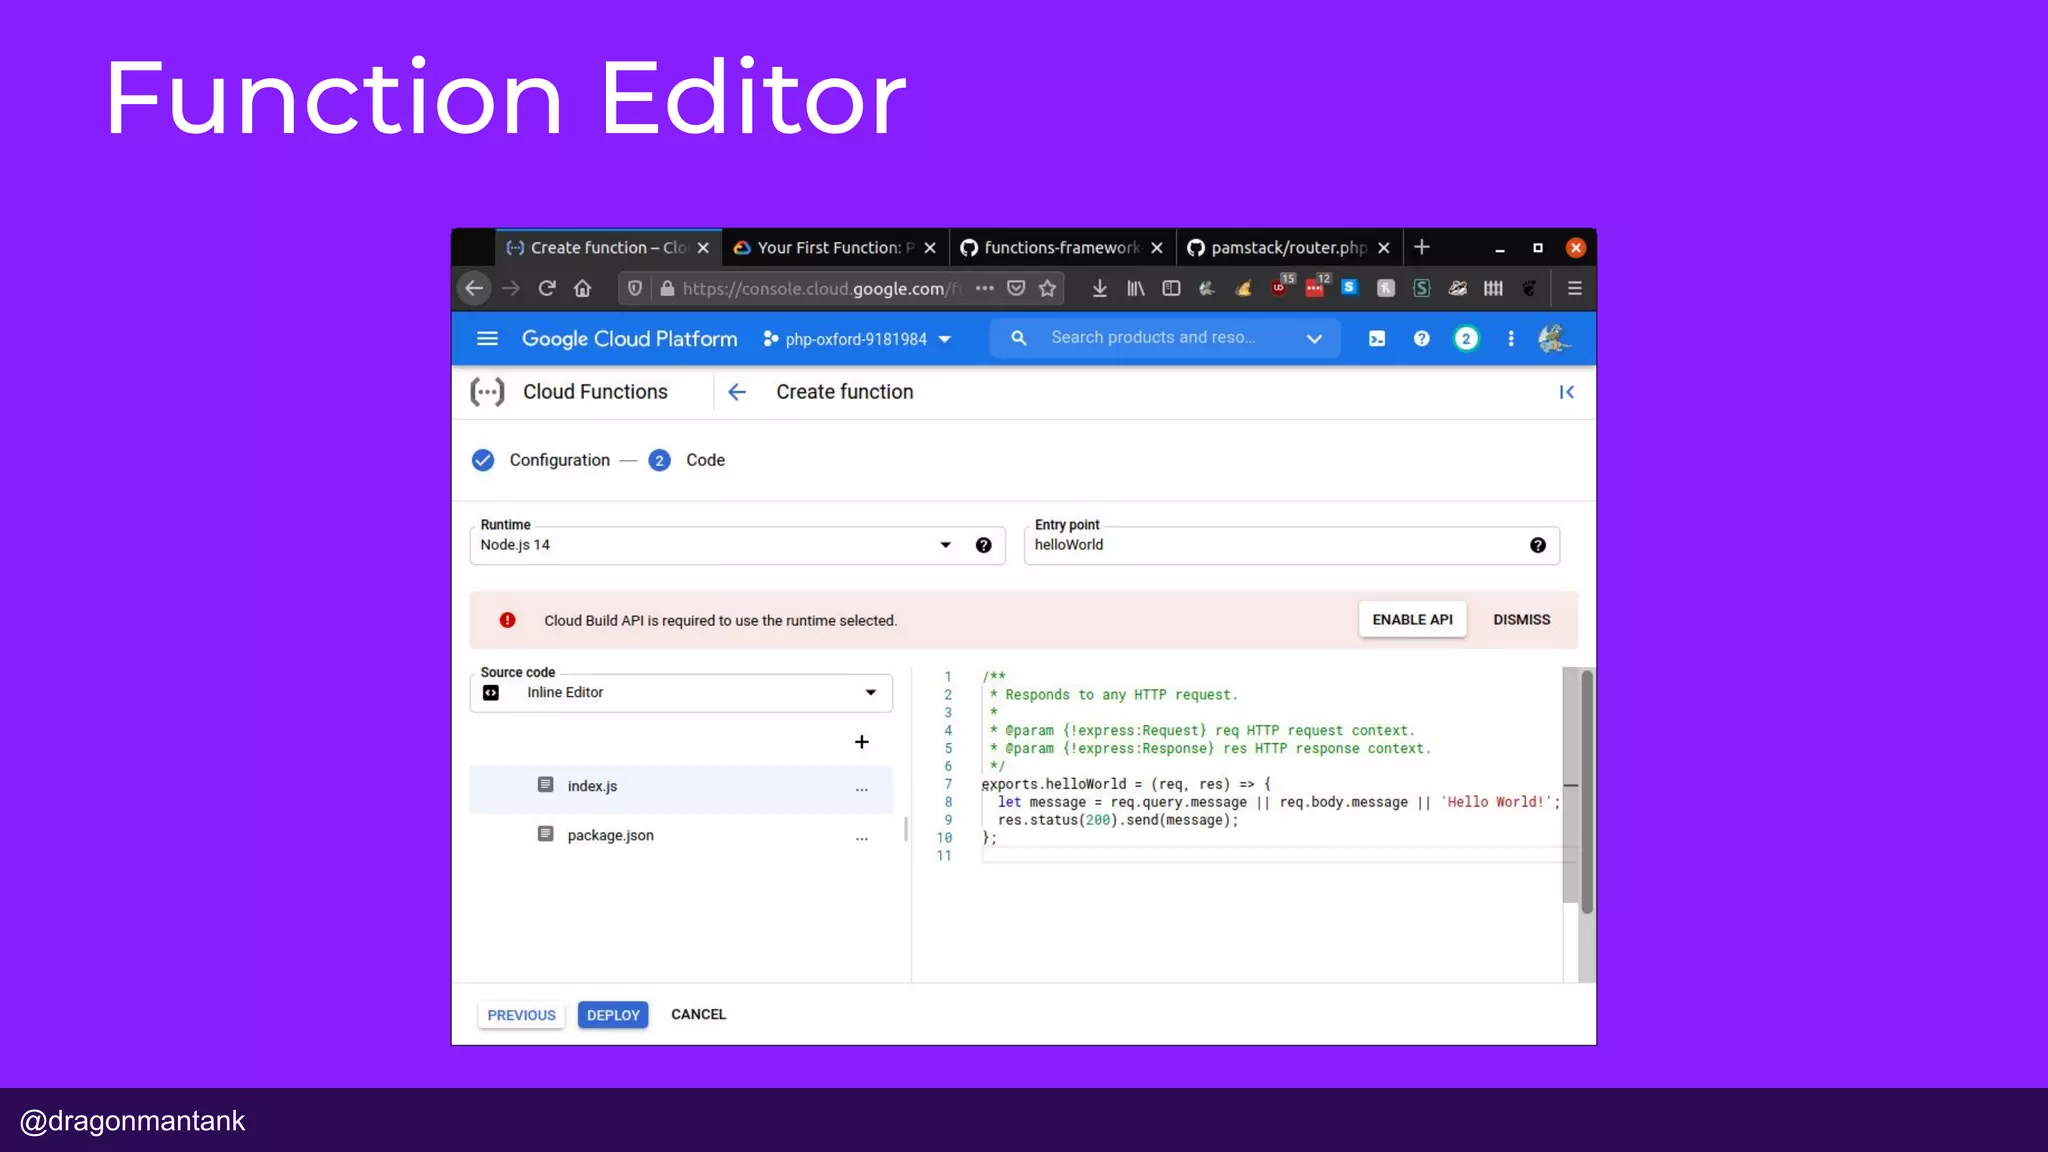Switch to the Create function browser tab
Viewport: 2048px width, 1152px height.
pos(607,247)
